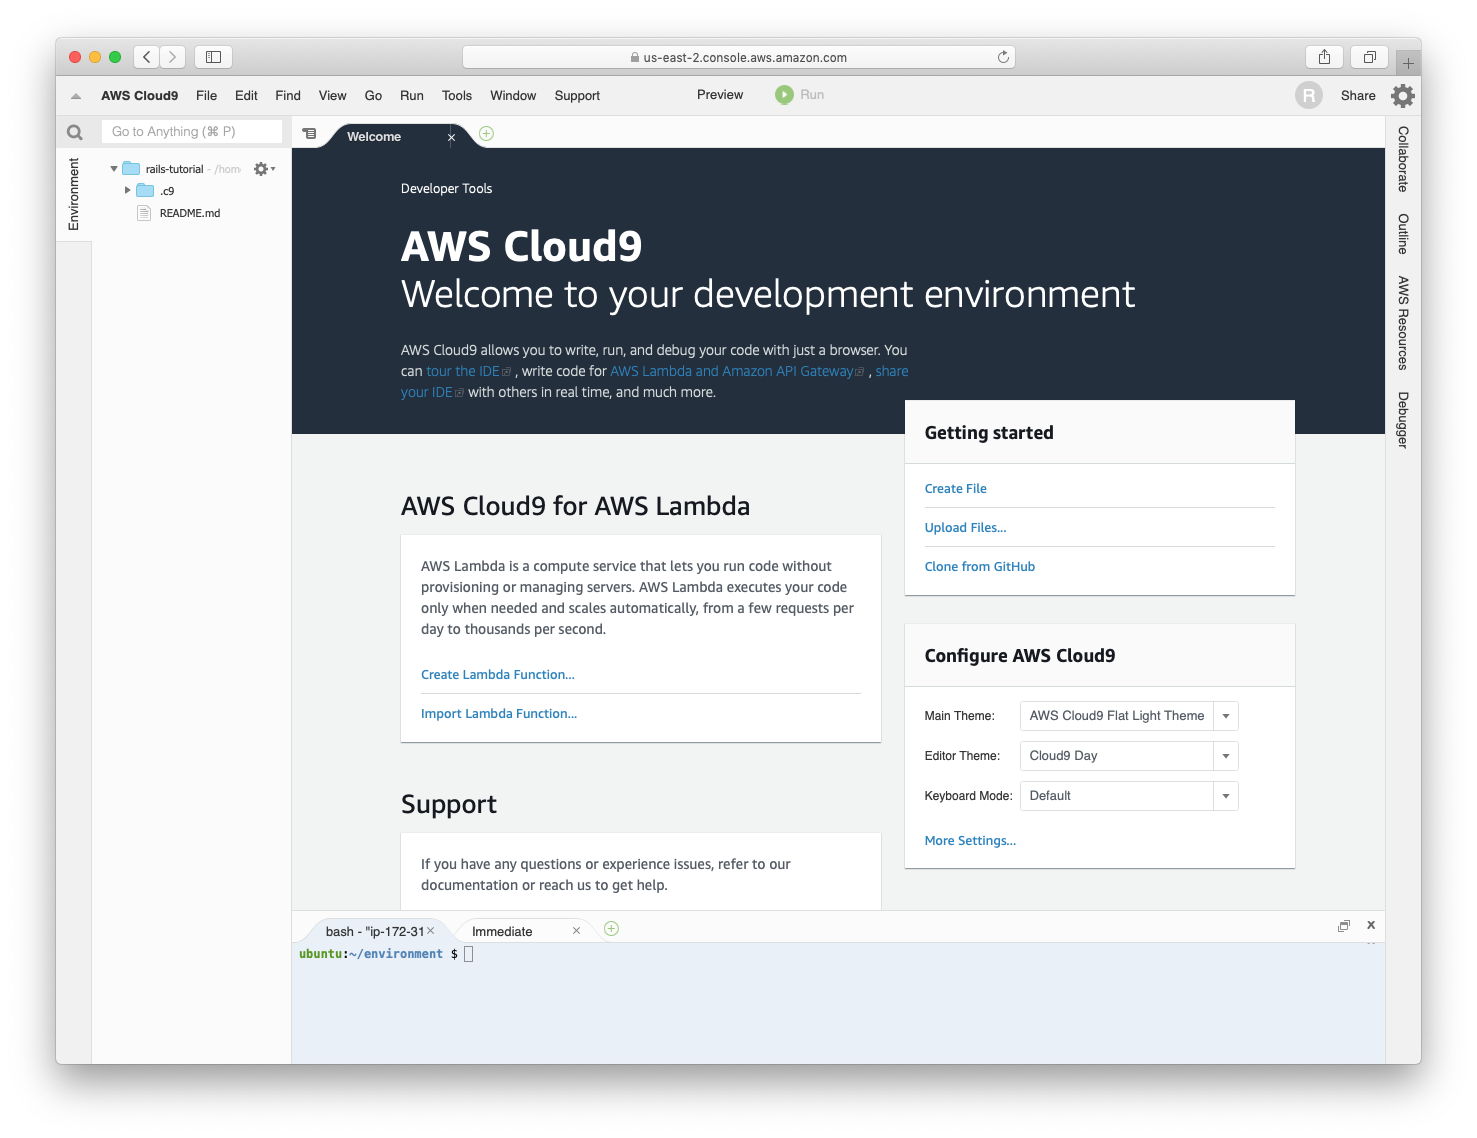Click the green Run play icon
Screen dimensions: 1477x1138
coord(784,95)
